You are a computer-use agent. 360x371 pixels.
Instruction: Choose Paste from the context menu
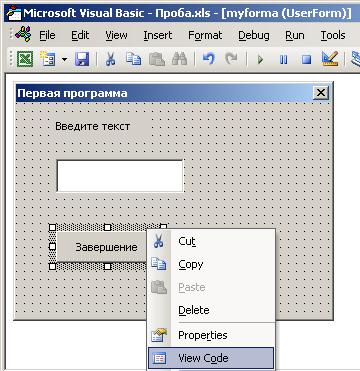pyautogui.click(x=211, y=287)
